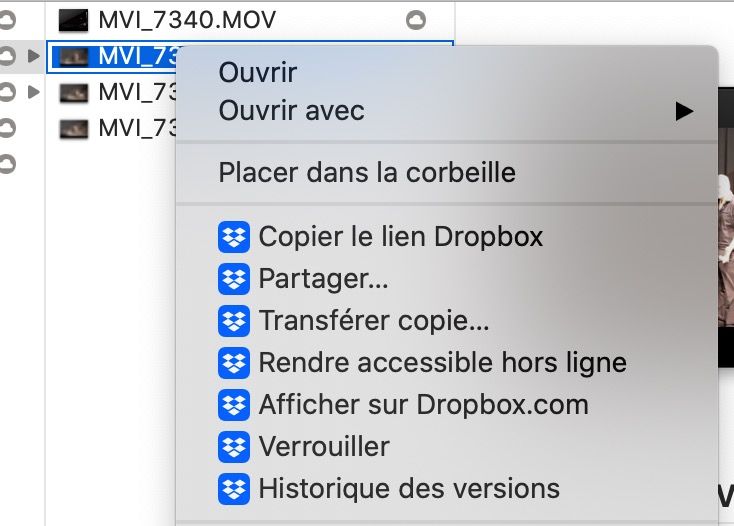Select Ouvrir avec menu entry
This screenshot has width=734, height=526.
(292, 111)
